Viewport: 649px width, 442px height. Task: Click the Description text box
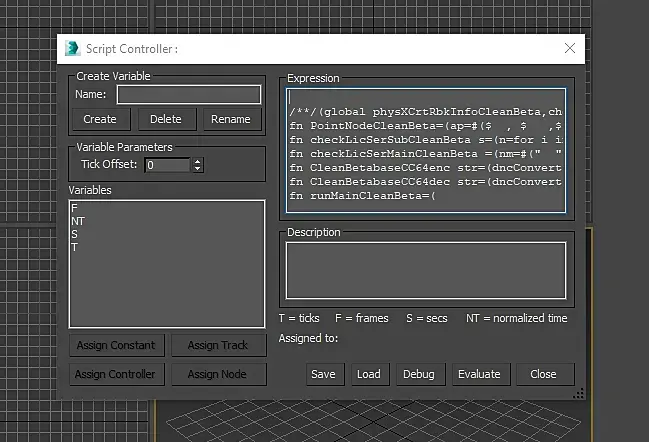pyautogui.click(x=426, y=271)
